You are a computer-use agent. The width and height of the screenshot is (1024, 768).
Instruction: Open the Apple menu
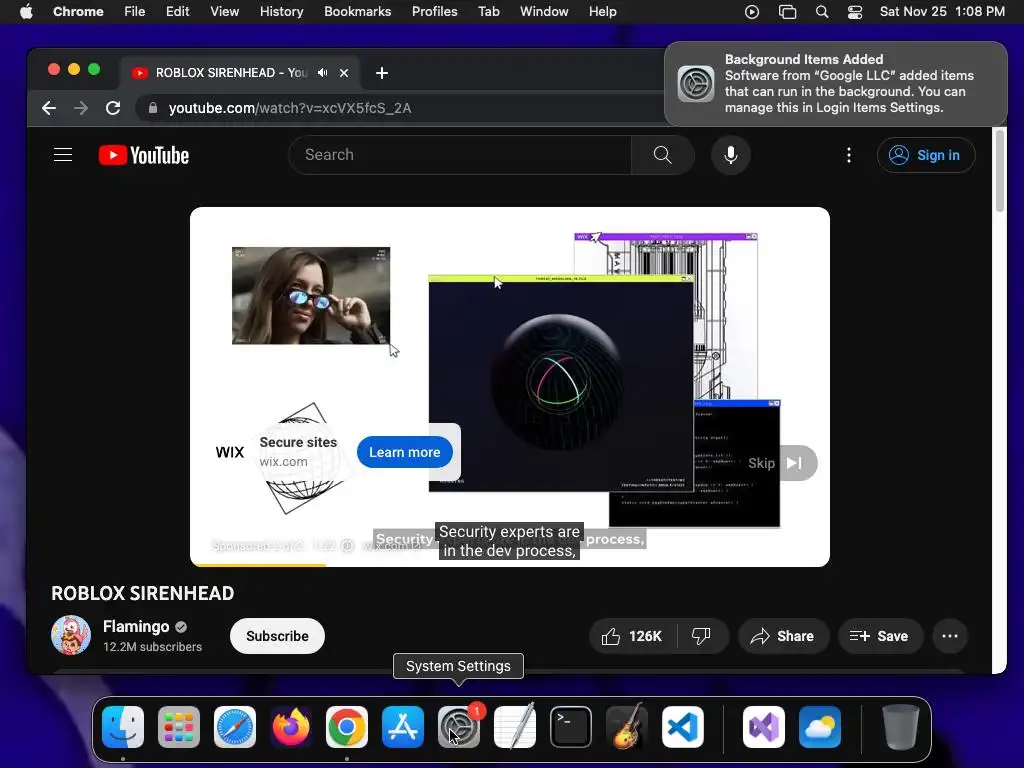click(26, 12)
